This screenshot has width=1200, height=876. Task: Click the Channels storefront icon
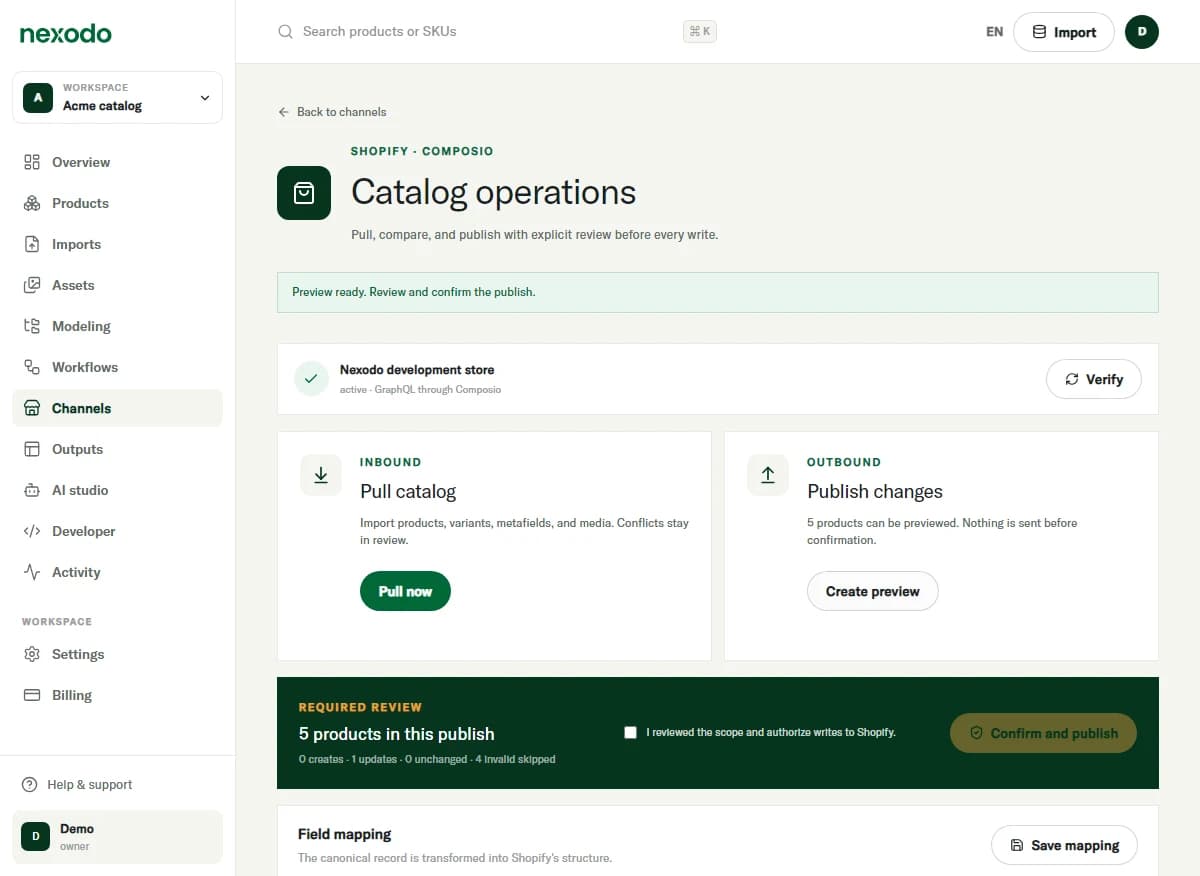pyautogui.click(x=32, y=408)
